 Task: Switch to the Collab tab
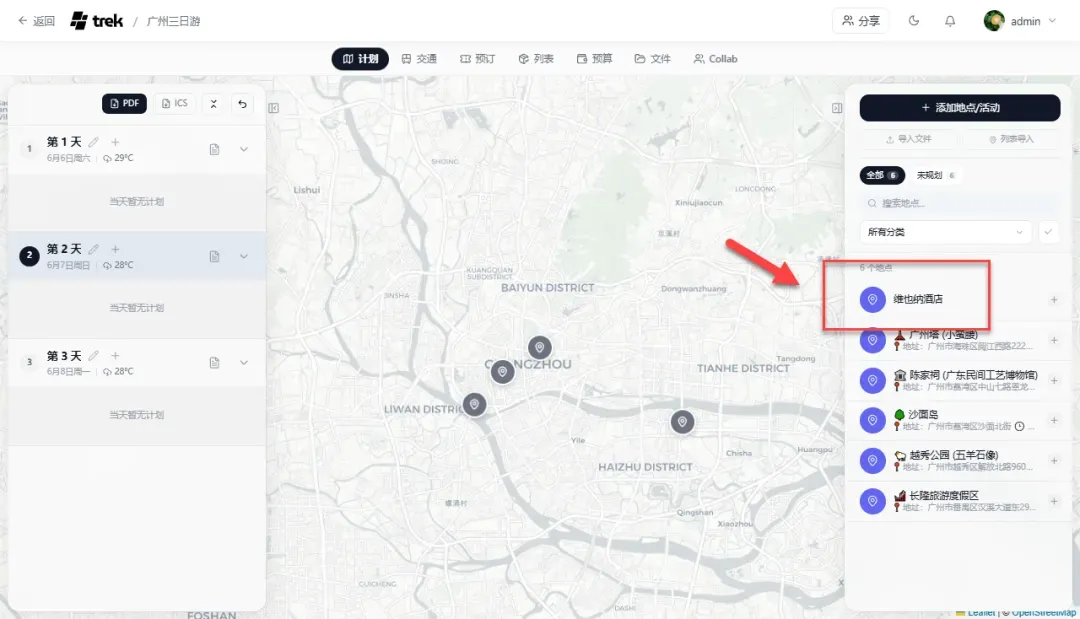click(x=716, y=59)
